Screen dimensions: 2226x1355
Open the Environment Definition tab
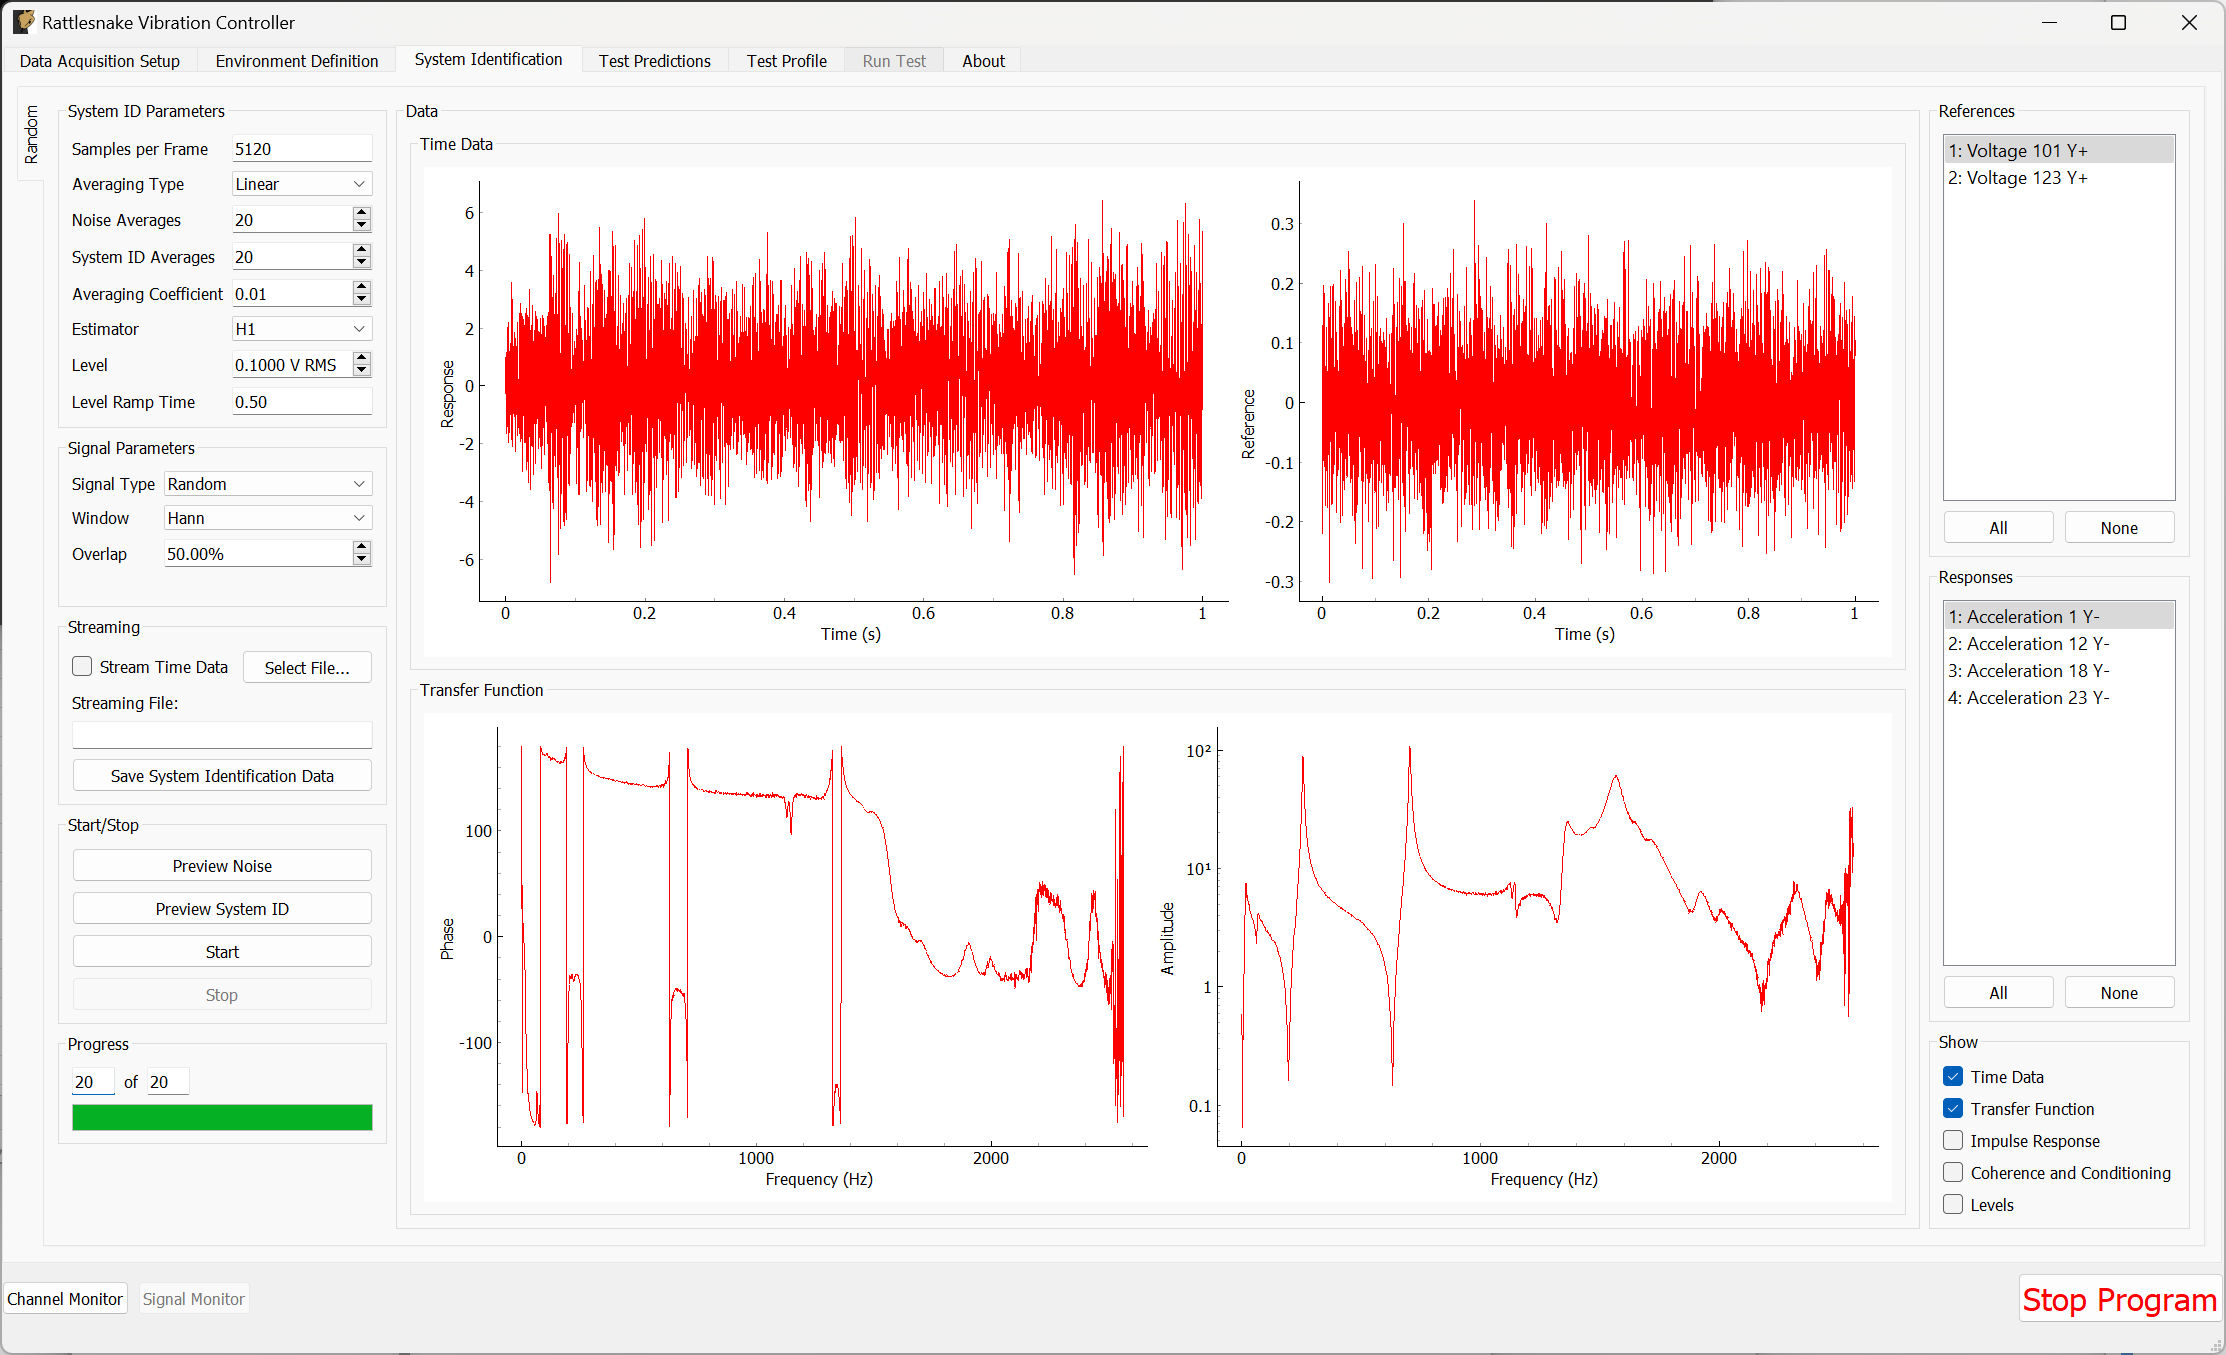tap(296, 60)
